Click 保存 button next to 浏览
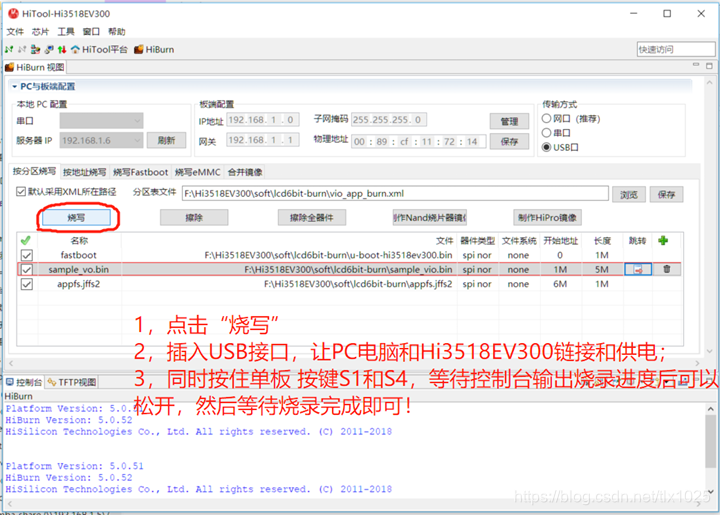This screenshot has width=720, height=515. pos(666,195)
